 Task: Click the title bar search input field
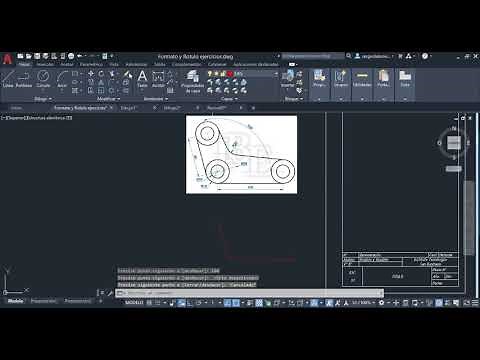point(313,56)
